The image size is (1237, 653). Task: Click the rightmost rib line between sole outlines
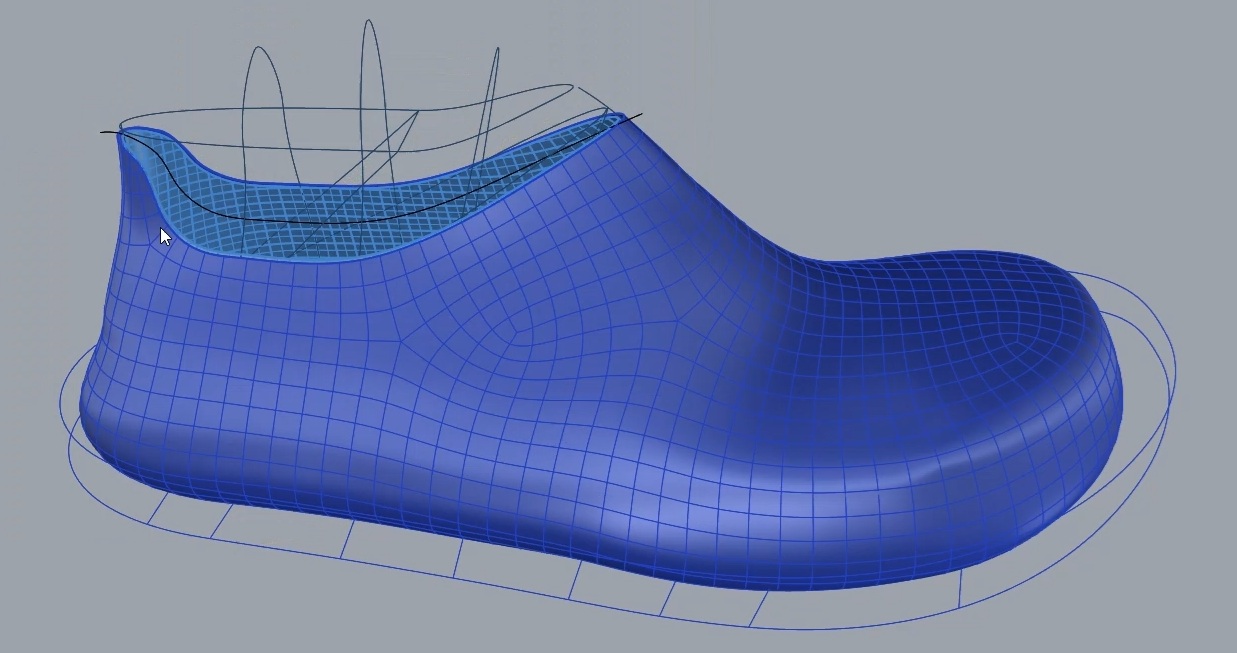click(961, 588)
